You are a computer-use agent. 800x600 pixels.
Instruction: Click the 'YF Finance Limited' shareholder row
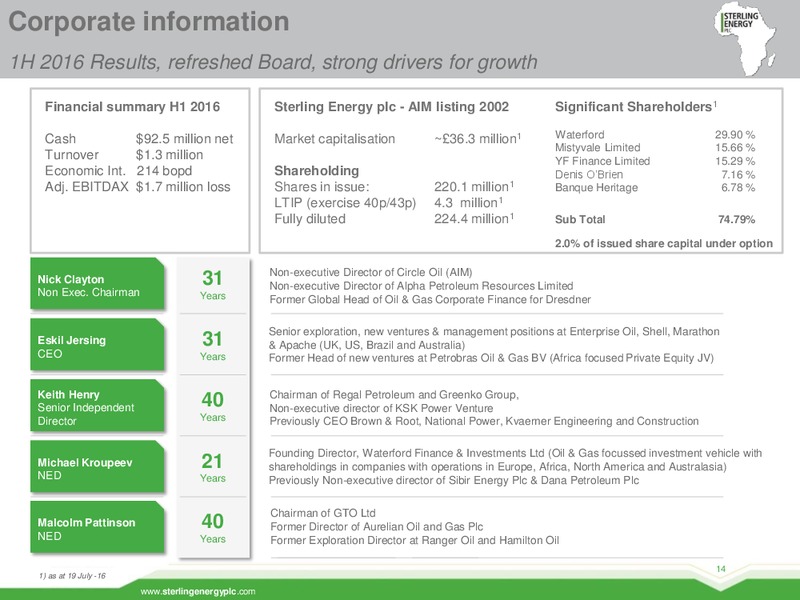tap(655, 161)
